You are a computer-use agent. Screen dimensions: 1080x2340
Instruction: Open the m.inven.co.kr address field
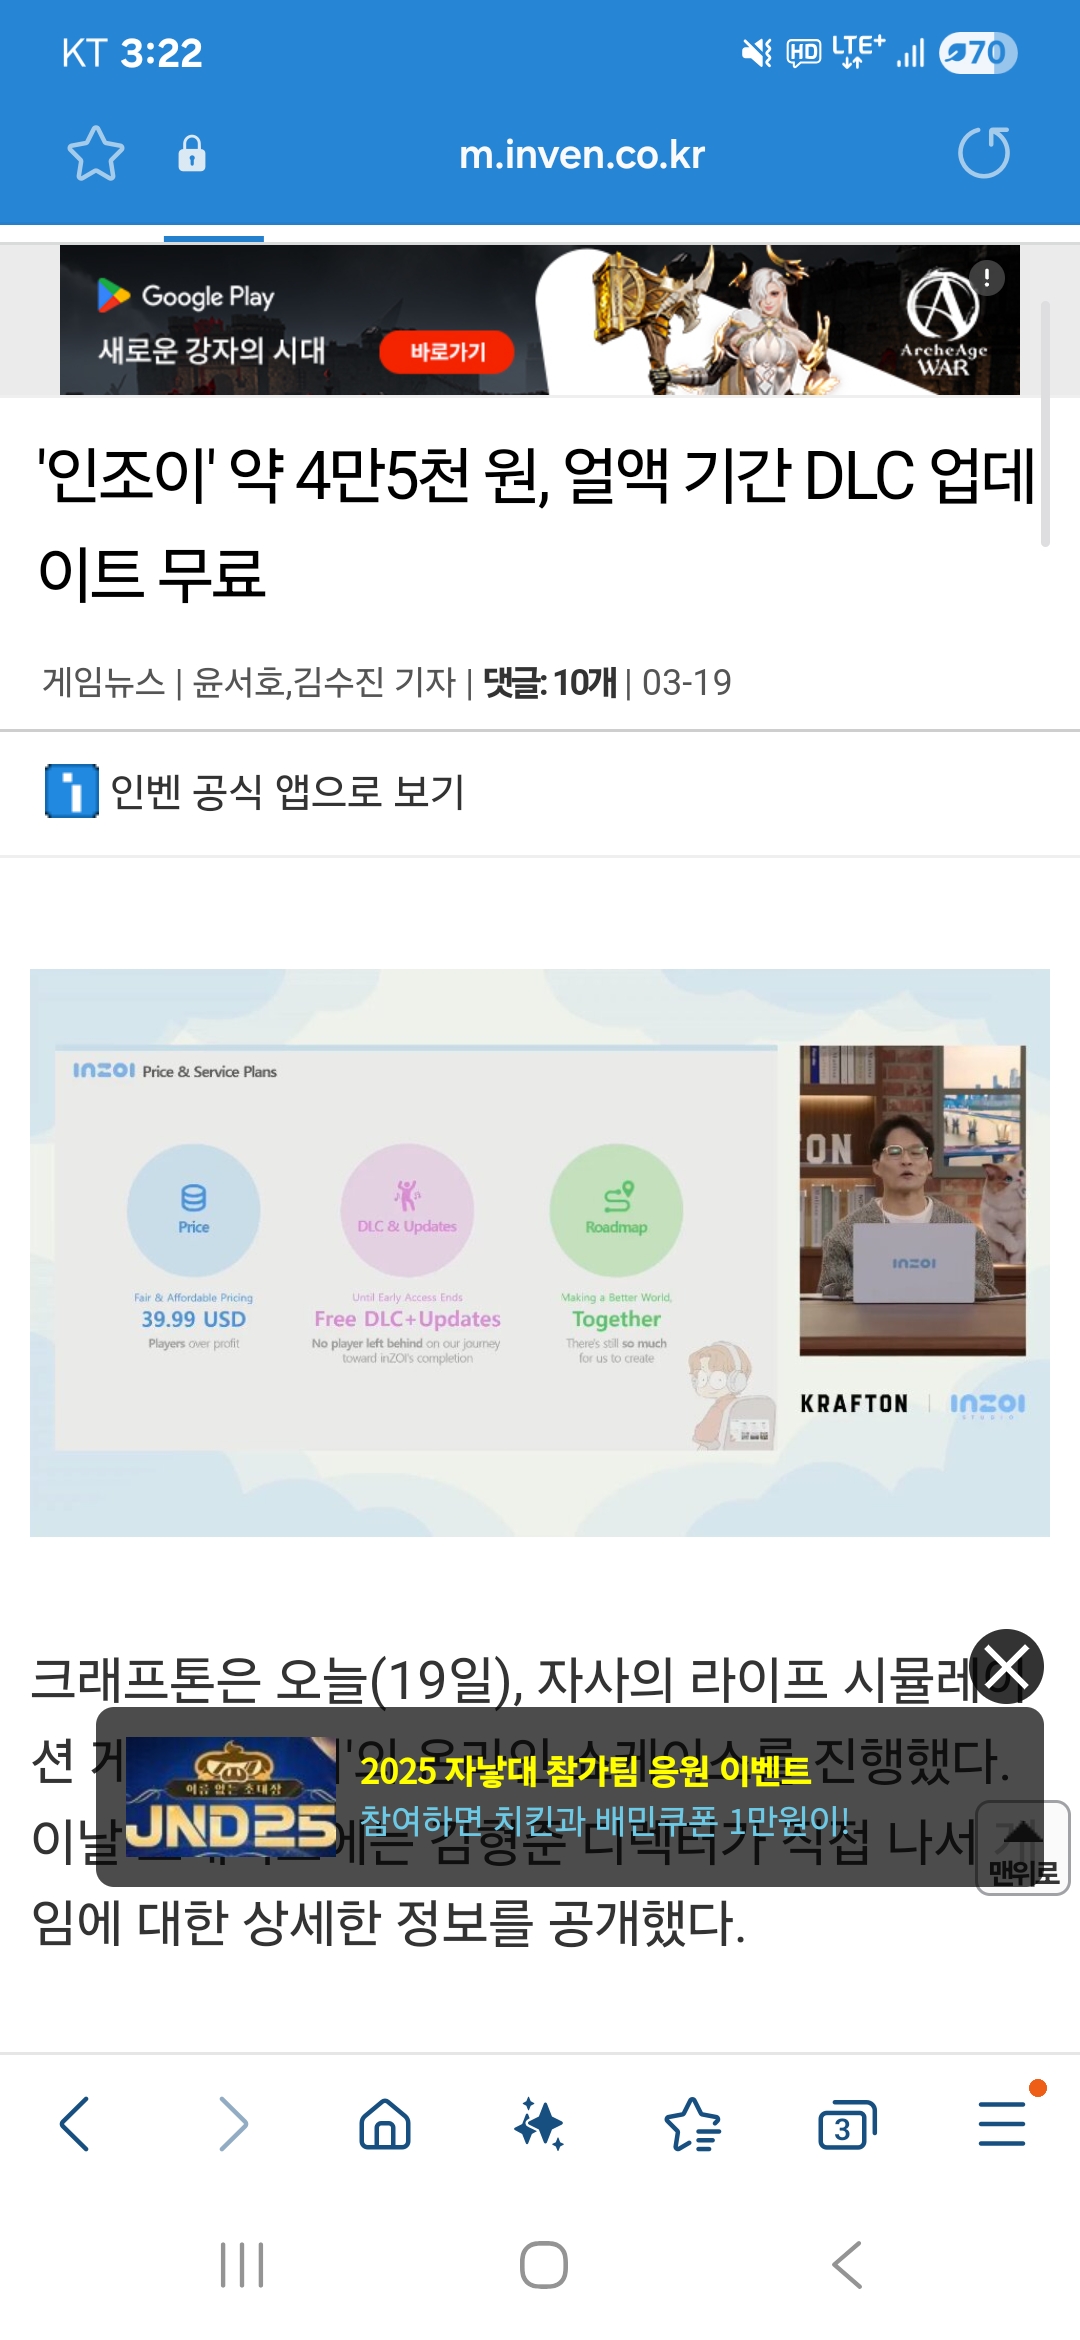coord(582,155)
